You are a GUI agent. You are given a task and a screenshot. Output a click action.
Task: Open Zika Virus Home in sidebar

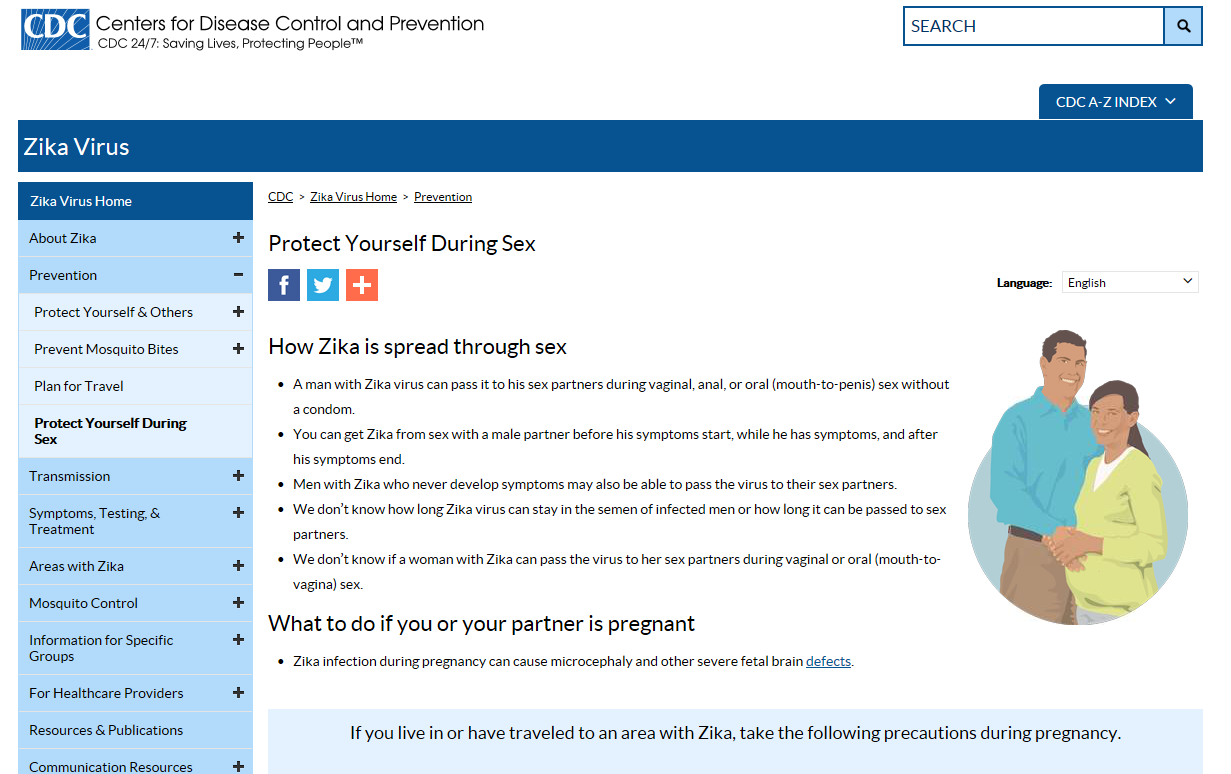[81, 201]
